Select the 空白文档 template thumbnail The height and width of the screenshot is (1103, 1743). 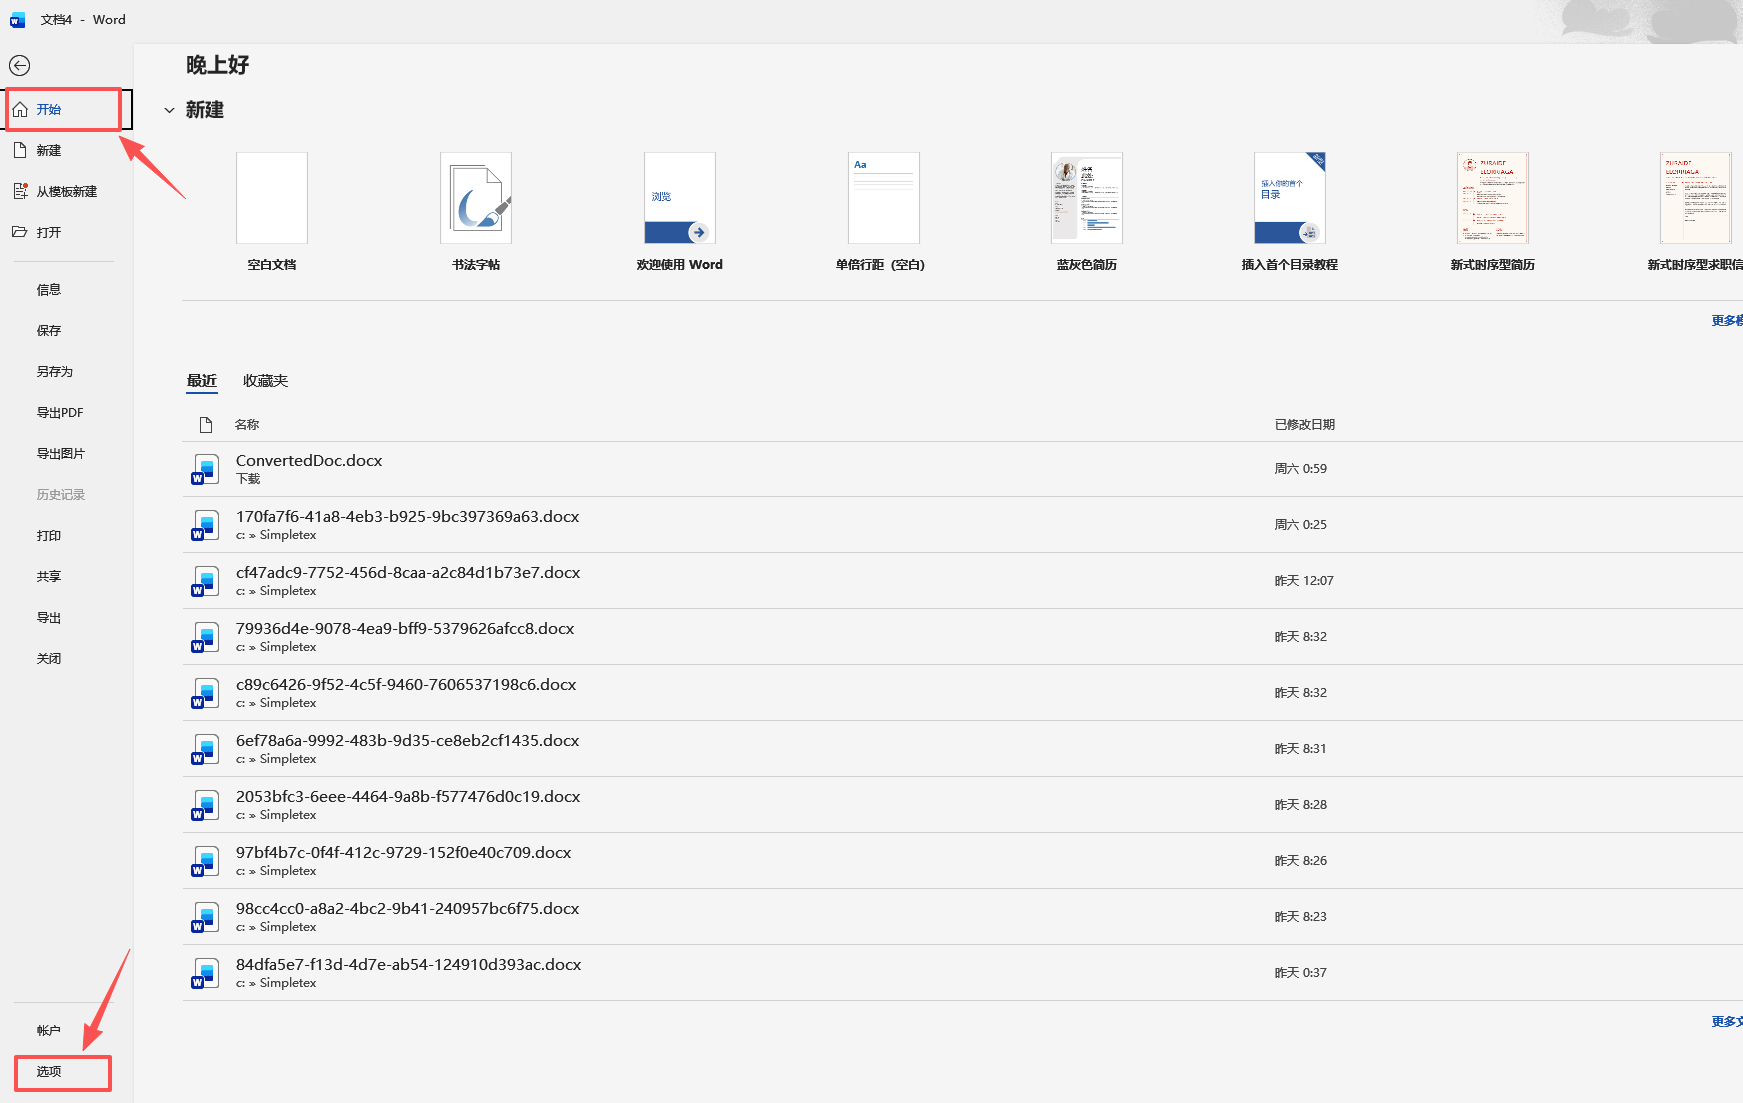tap(272, 198)
